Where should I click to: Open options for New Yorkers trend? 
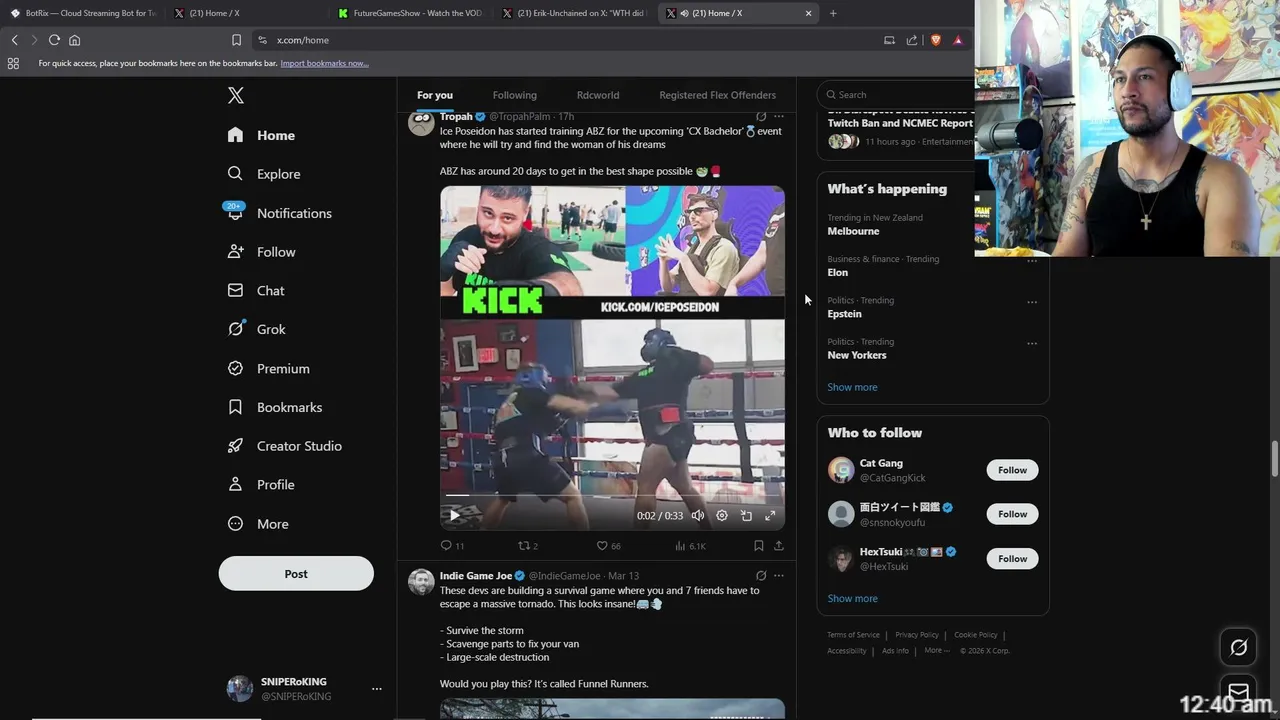coord(1032,343)
